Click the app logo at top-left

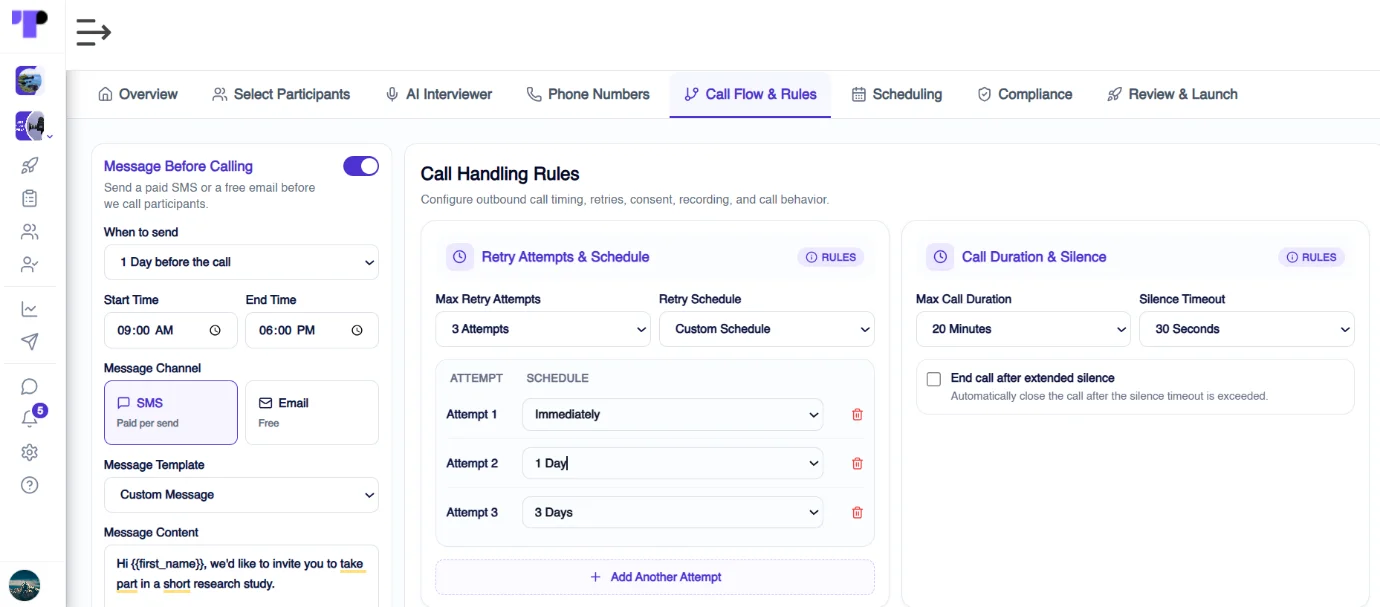tap(29, 23)
